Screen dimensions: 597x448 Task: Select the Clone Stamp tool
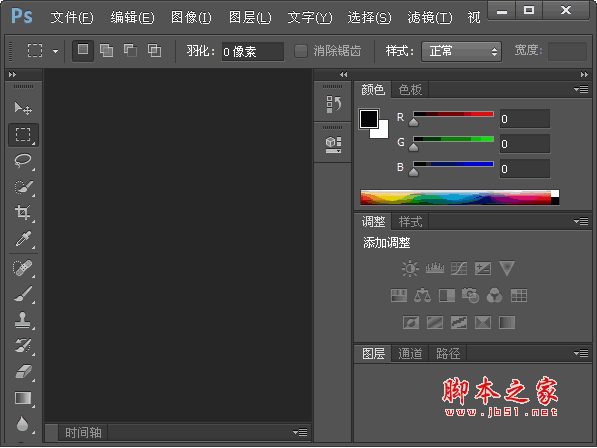[x=23, y=320]
